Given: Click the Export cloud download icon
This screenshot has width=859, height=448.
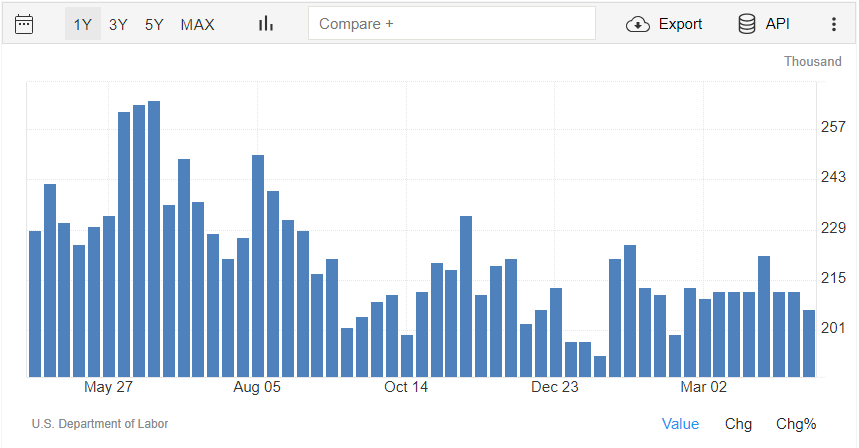Looking at the screenshot, I should (x=638, y=24).
